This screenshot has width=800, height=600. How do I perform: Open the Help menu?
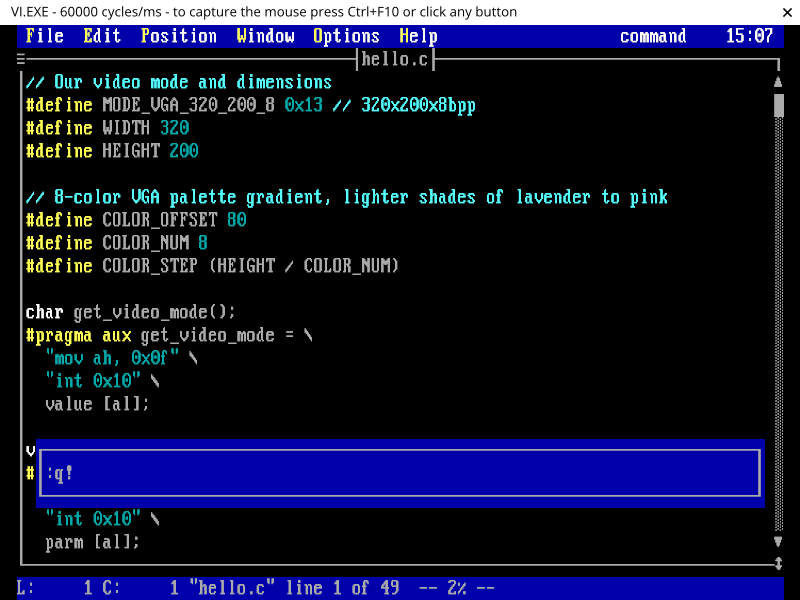click(418, 36)
